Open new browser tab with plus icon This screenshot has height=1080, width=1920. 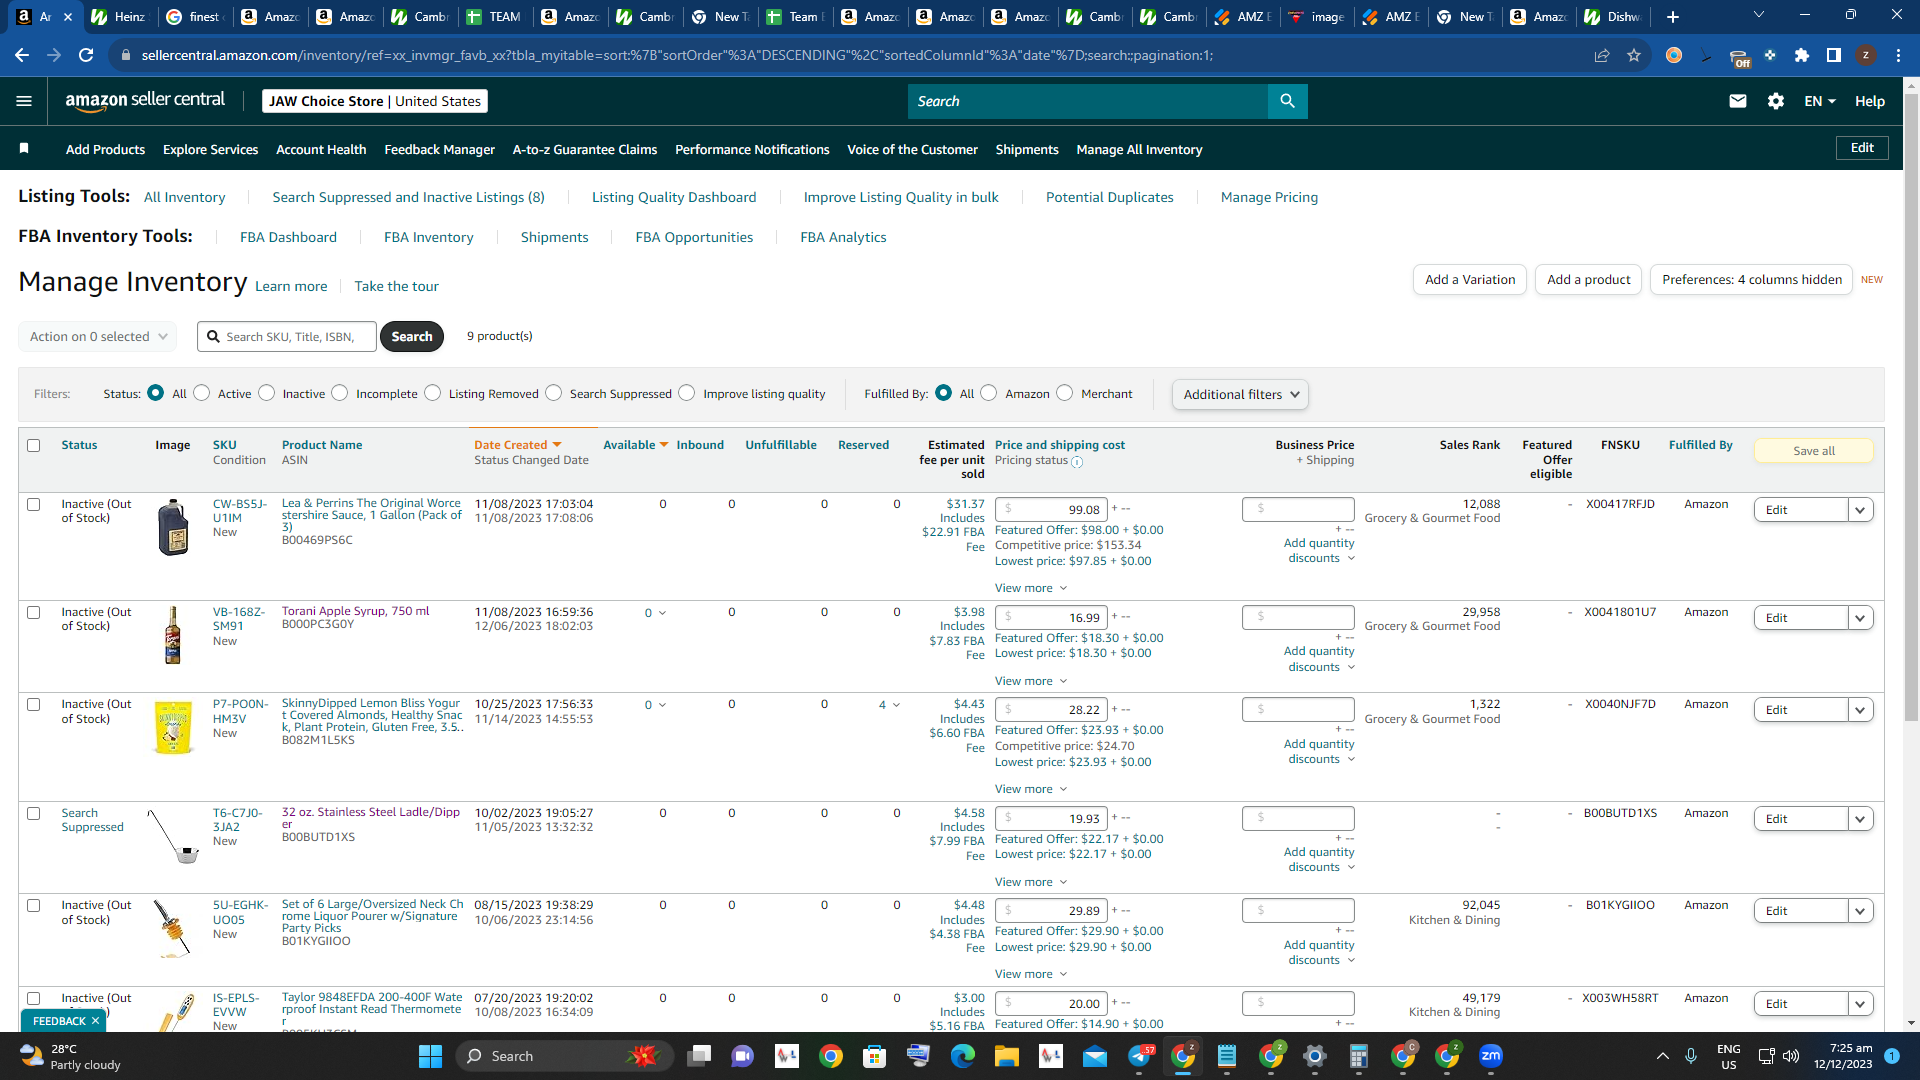tap(1673, 16)
